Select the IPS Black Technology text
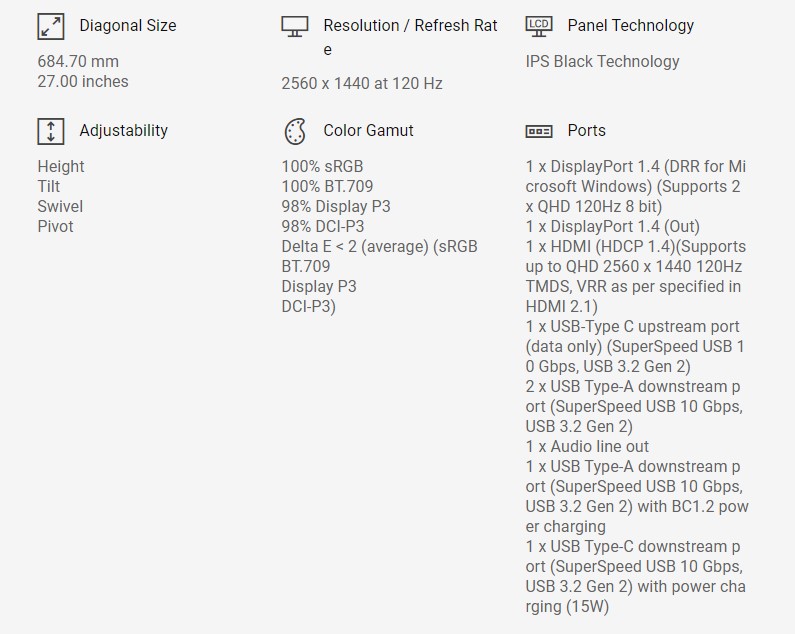 [602, 62]
